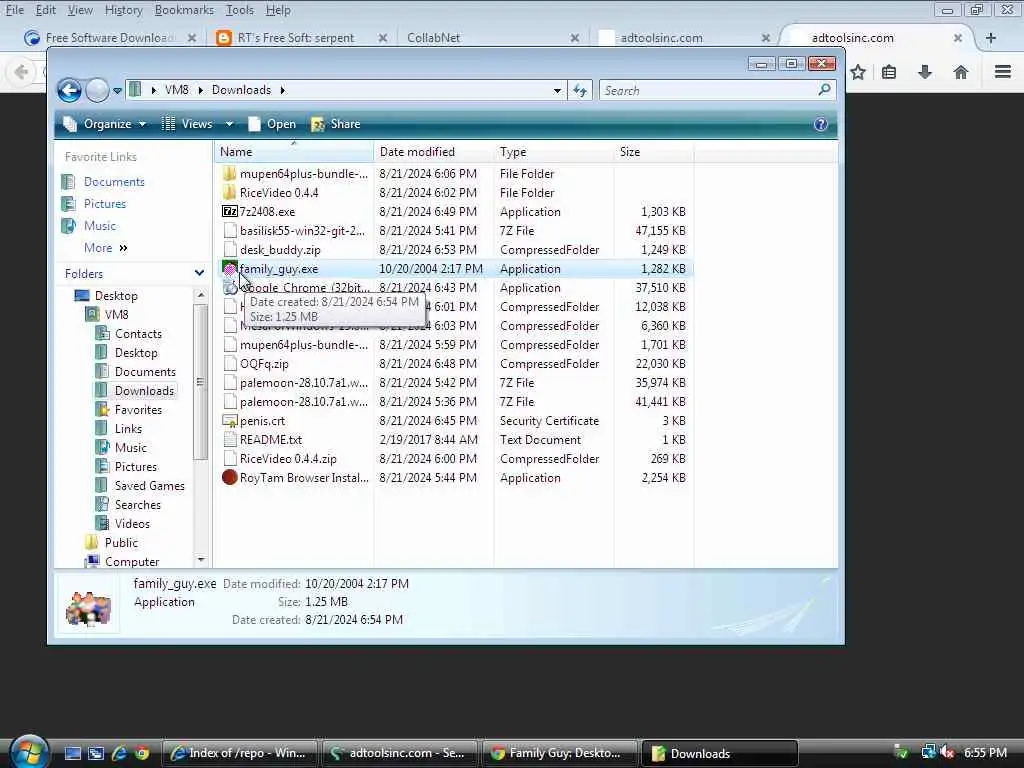
Task: Click the refresh button next to address bar
Action: click(580, 90)
